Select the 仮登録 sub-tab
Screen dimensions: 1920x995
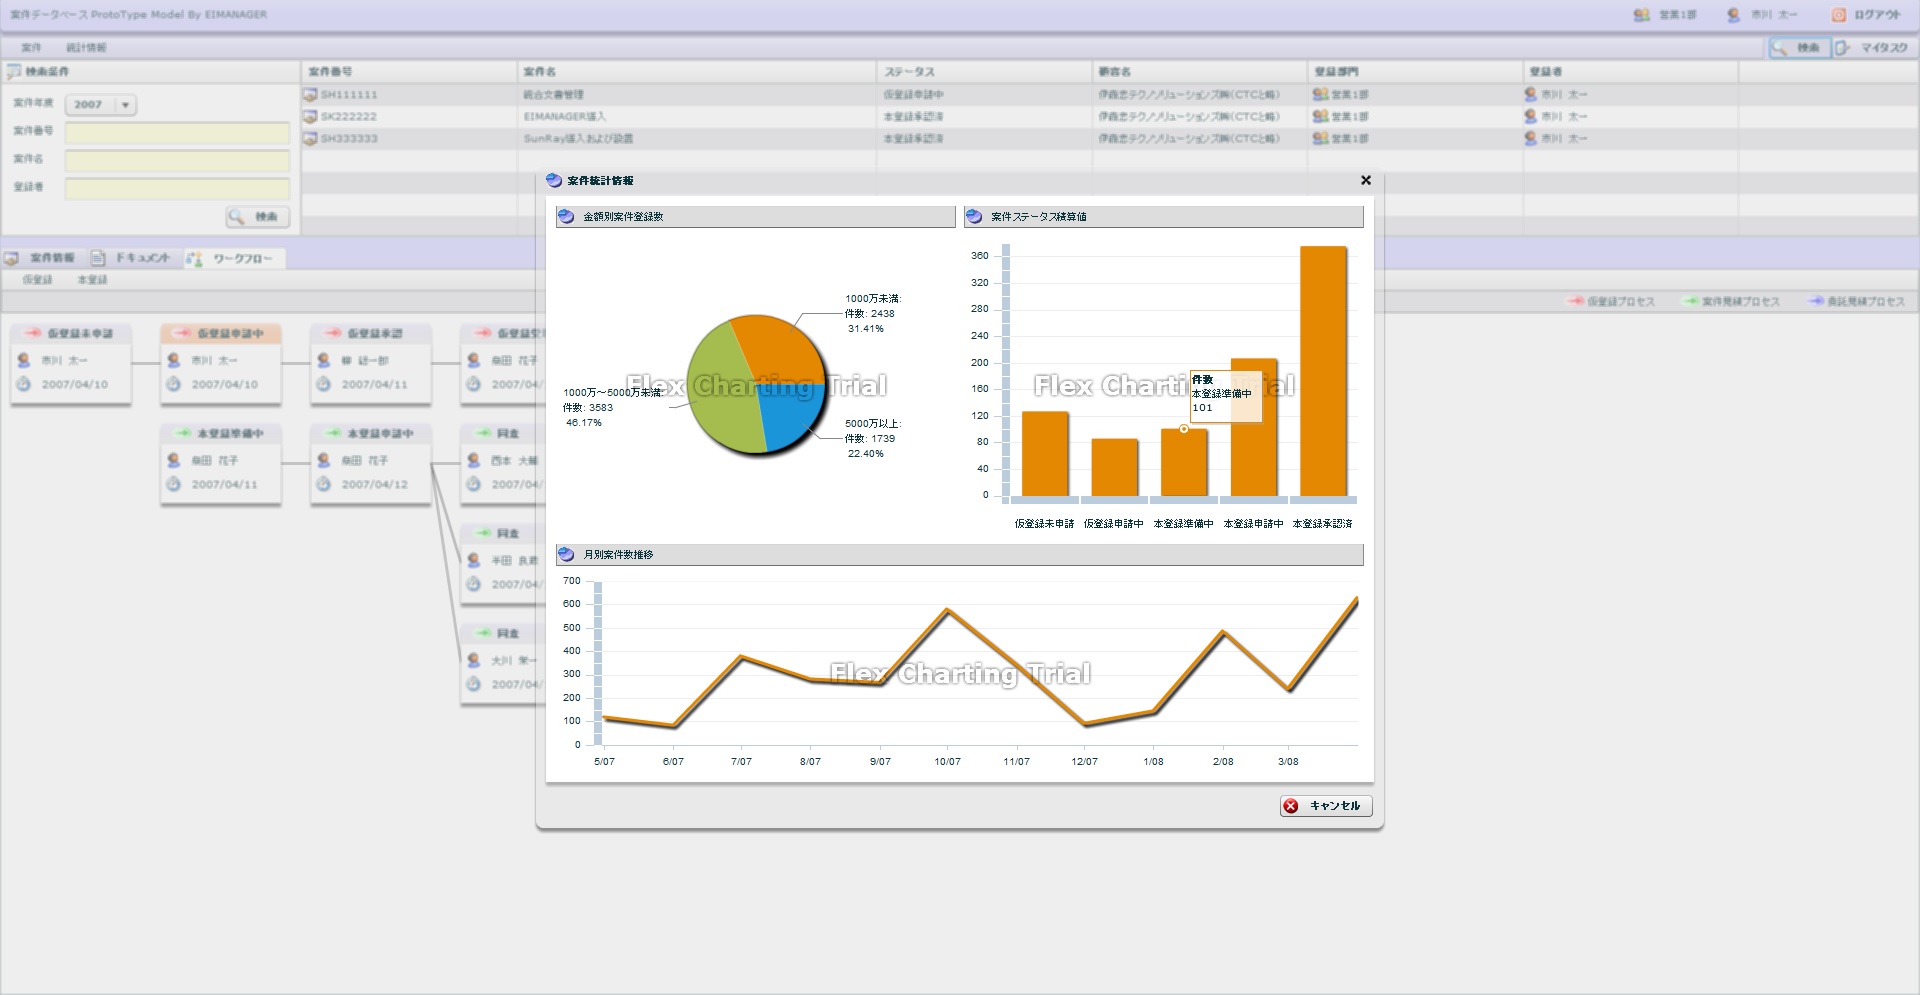37,280
